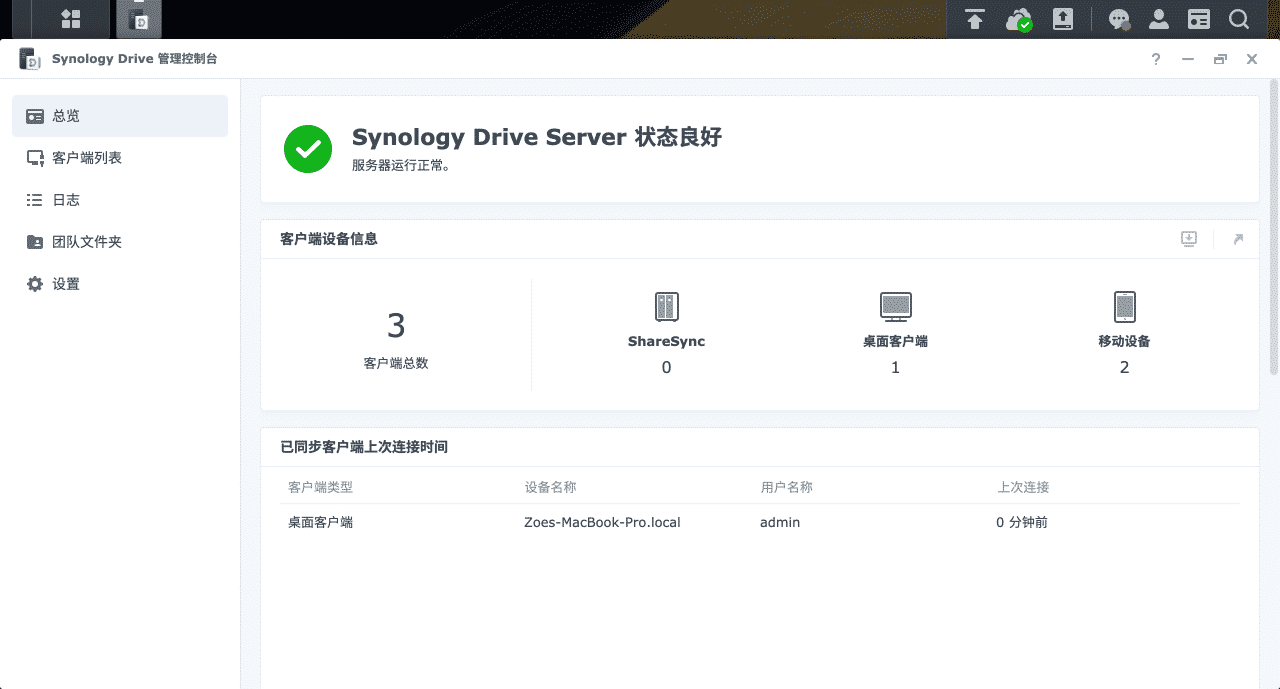Click the client total number 3
1280x689 pixels.
[x=396, y=326]
